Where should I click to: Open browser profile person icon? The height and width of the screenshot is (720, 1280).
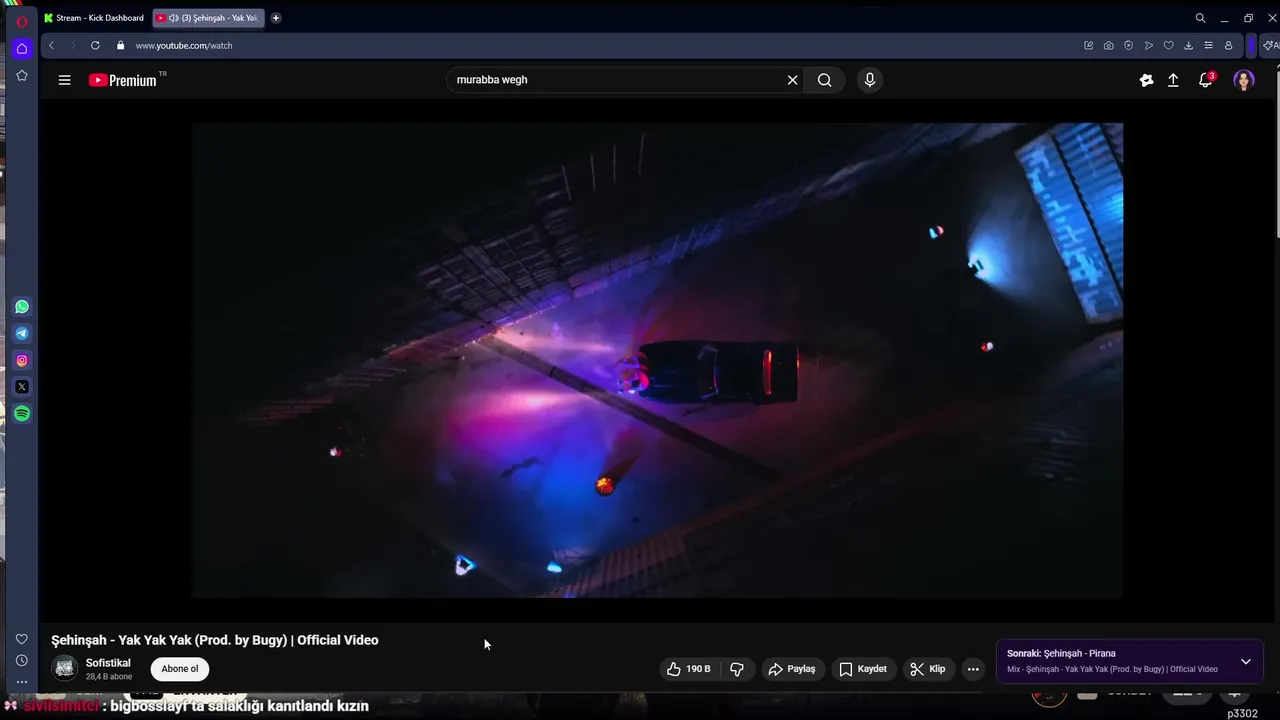pyautogui.click(x=1229, y=45)
